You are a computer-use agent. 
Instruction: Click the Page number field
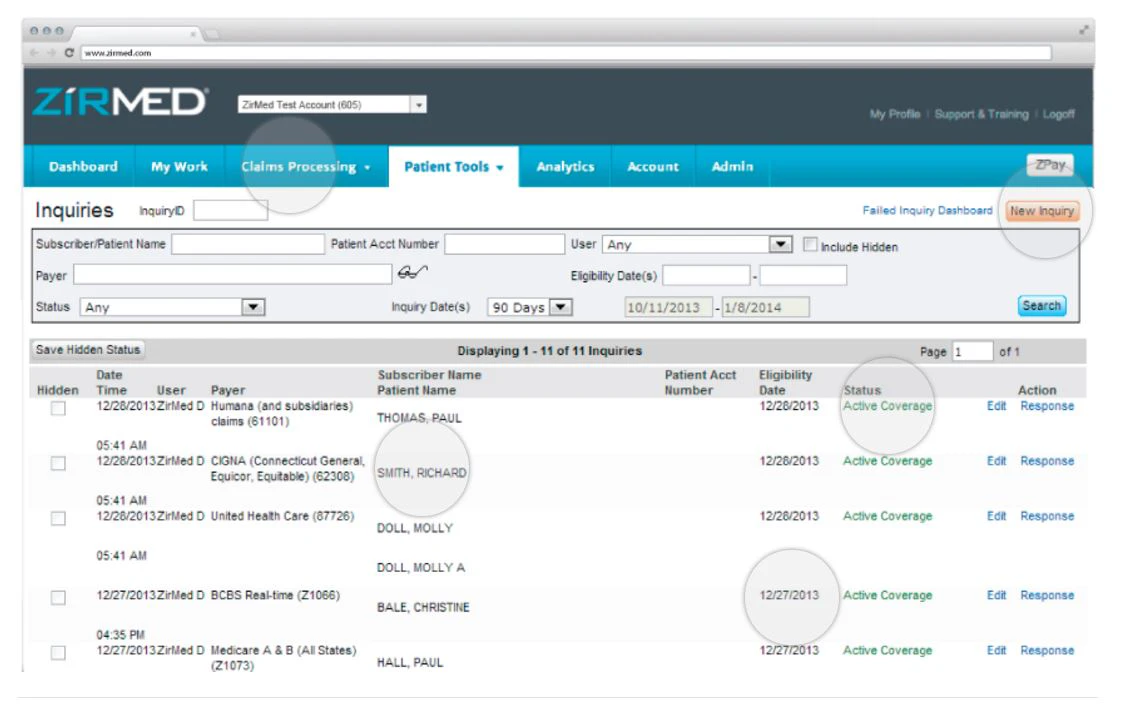pyautogui.click(x=972, y=351)
